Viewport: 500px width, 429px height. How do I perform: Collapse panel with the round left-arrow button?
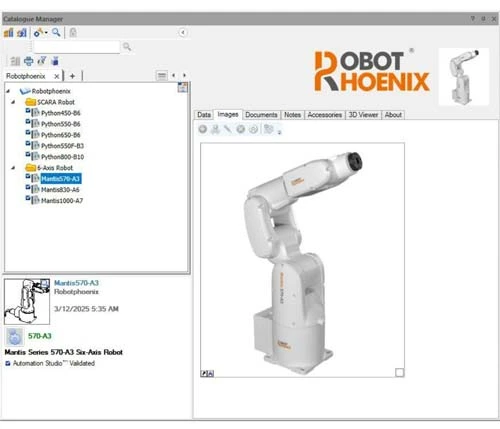183,32
